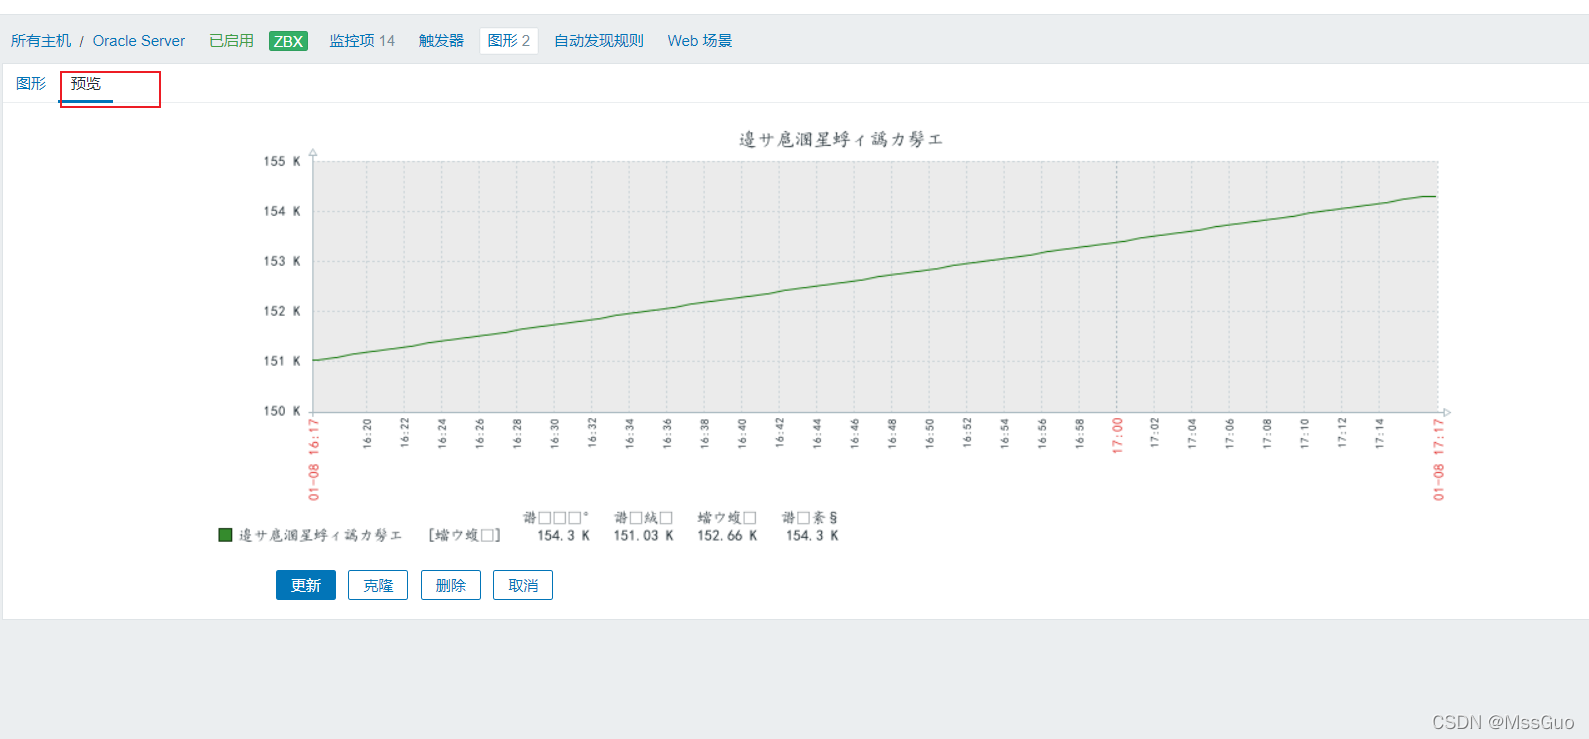Click the red 17:00 time marker

pyautogui.click(x=1118, y=436)
